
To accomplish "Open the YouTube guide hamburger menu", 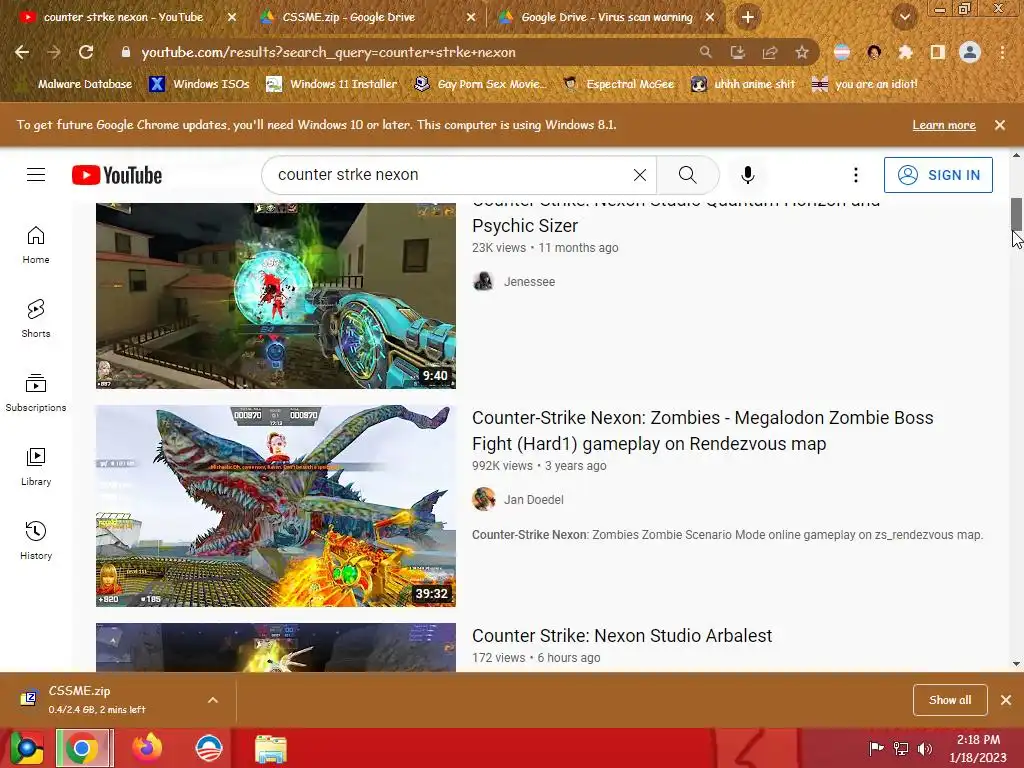I will 36,175.
